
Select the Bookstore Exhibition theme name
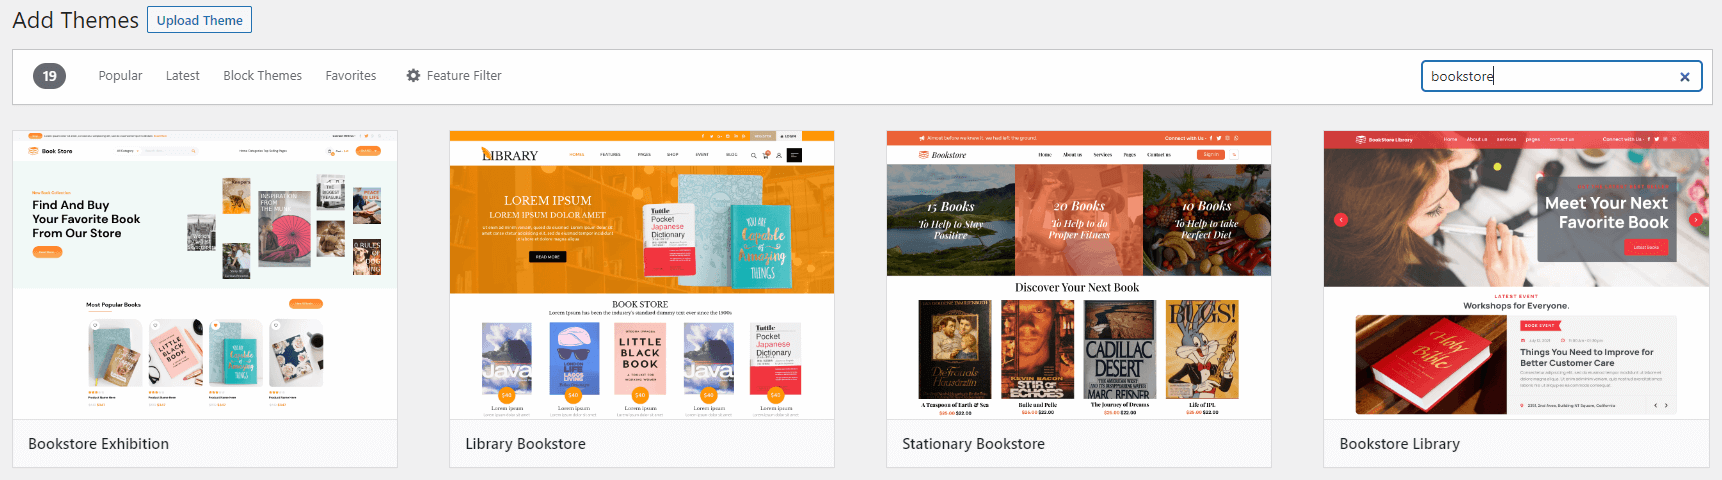98,444
